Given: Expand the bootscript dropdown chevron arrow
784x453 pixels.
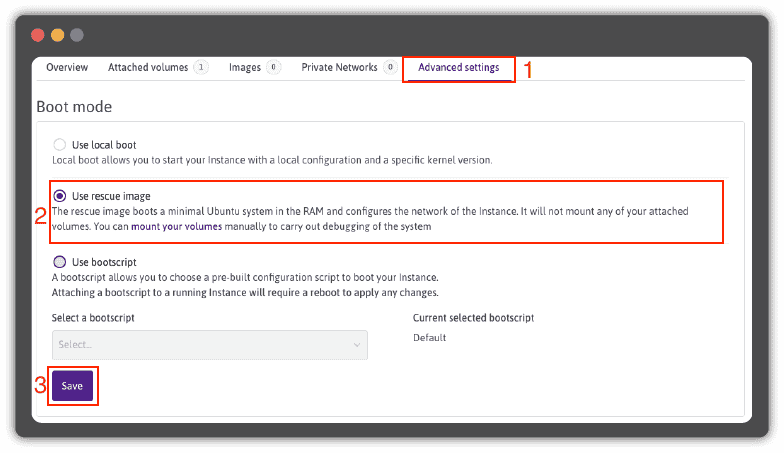Looking at the screenshot, I should (357, 345).
